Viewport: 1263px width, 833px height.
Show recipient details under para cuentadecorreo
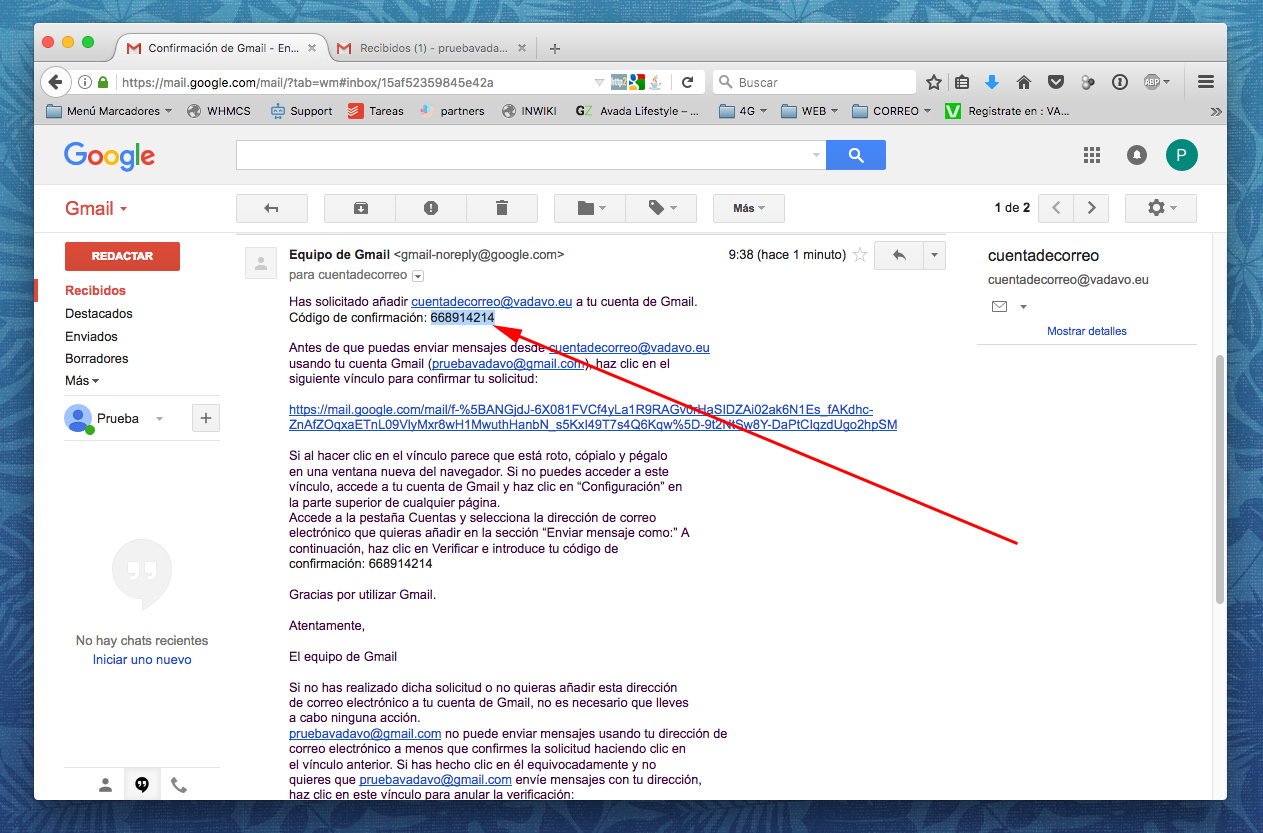(x=418, y=275)
